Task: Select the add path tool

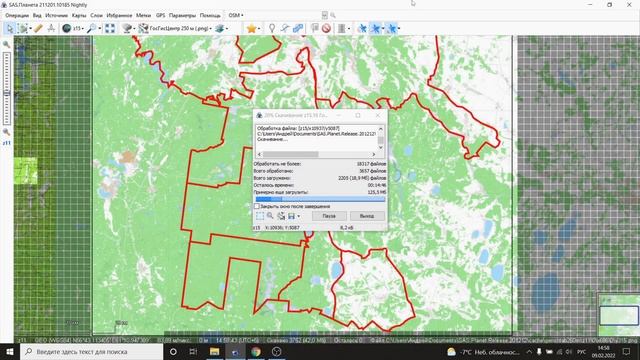Action: click(284, 28)
